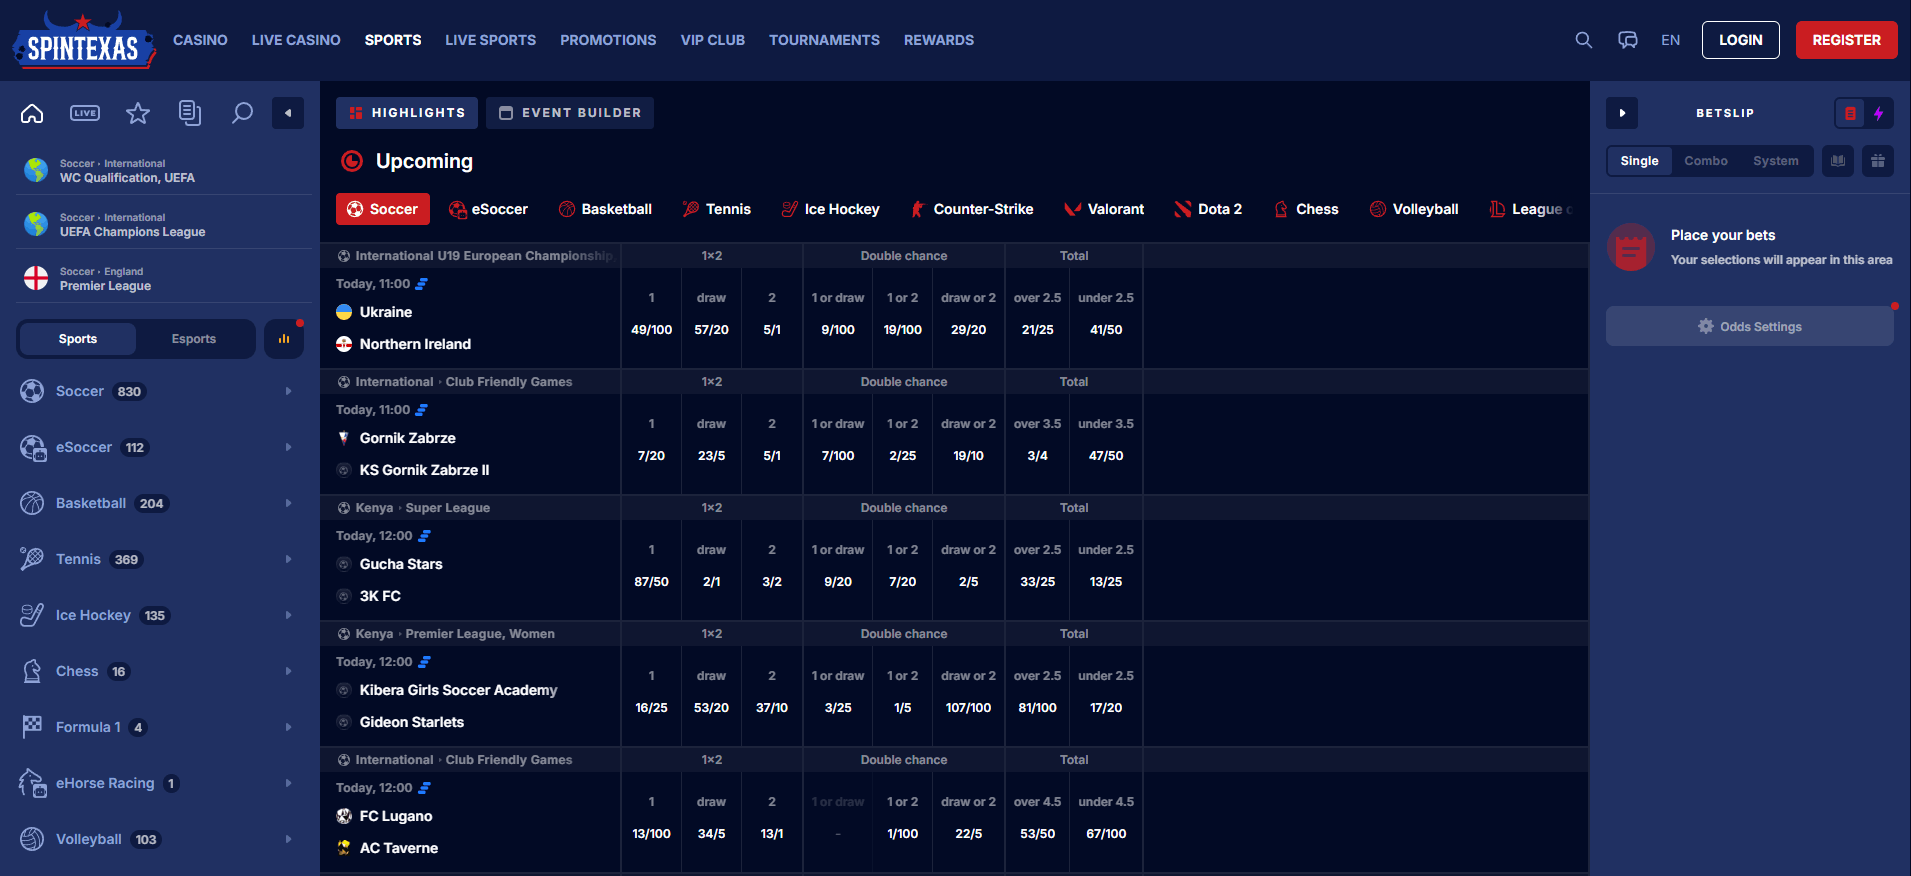The image size is (1911, 876).
Task: Select Combo bet type
Action: tap(1705, 161)
